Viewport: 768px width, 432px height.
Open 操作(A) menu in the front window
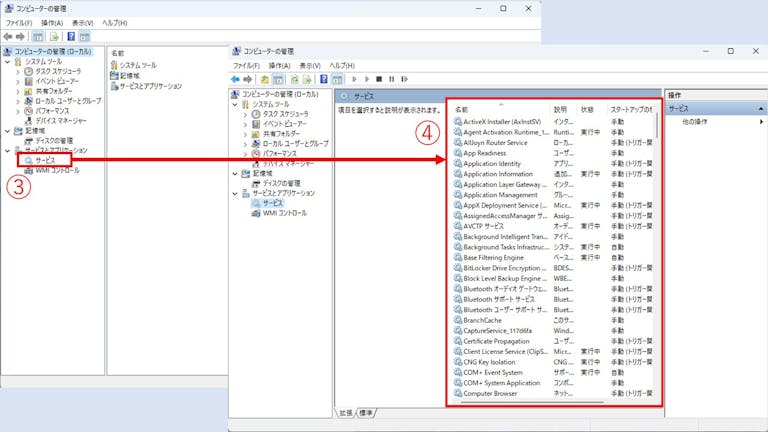pos(279,66)
